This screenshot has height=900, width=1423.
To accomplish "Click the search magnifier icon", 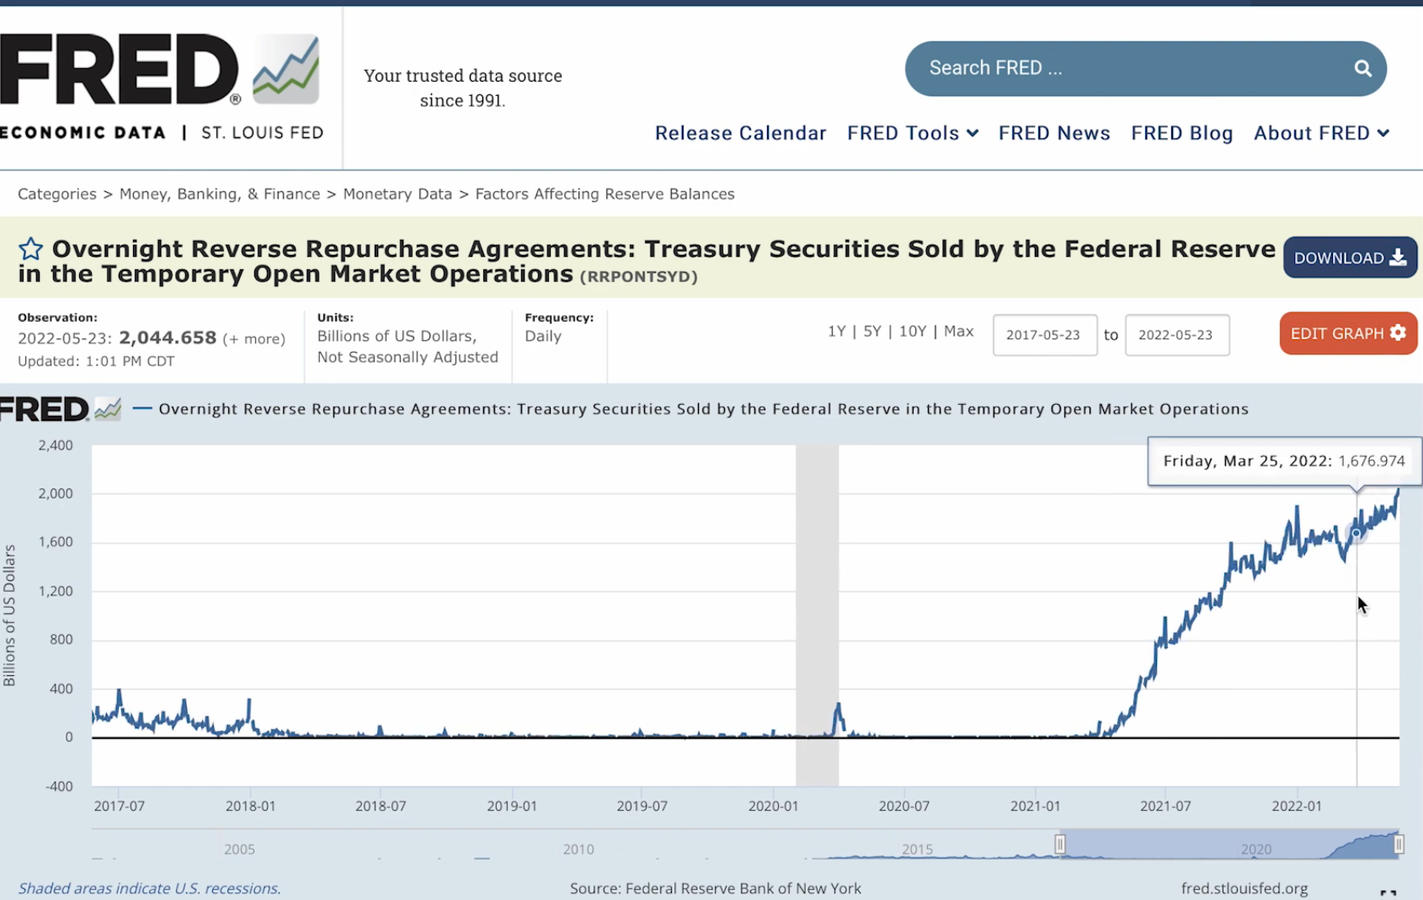I will [x=1362, y=68].
